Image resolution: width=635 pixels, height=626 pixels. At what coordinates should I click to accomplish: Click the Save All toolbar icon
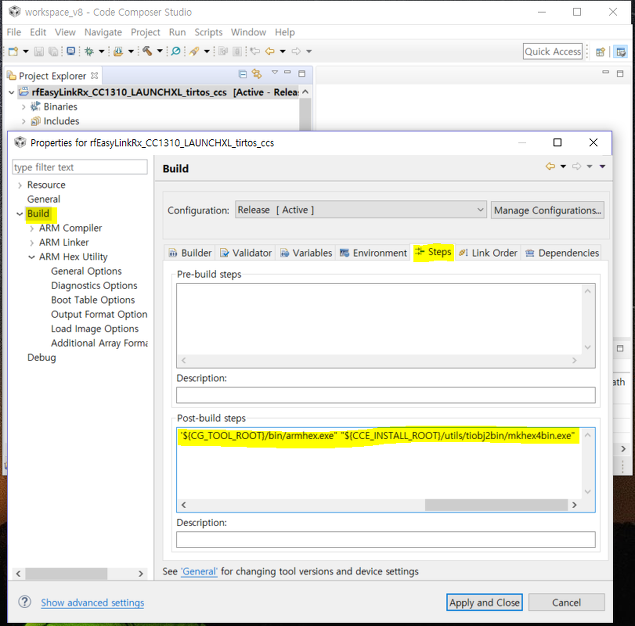click(53, 51)
